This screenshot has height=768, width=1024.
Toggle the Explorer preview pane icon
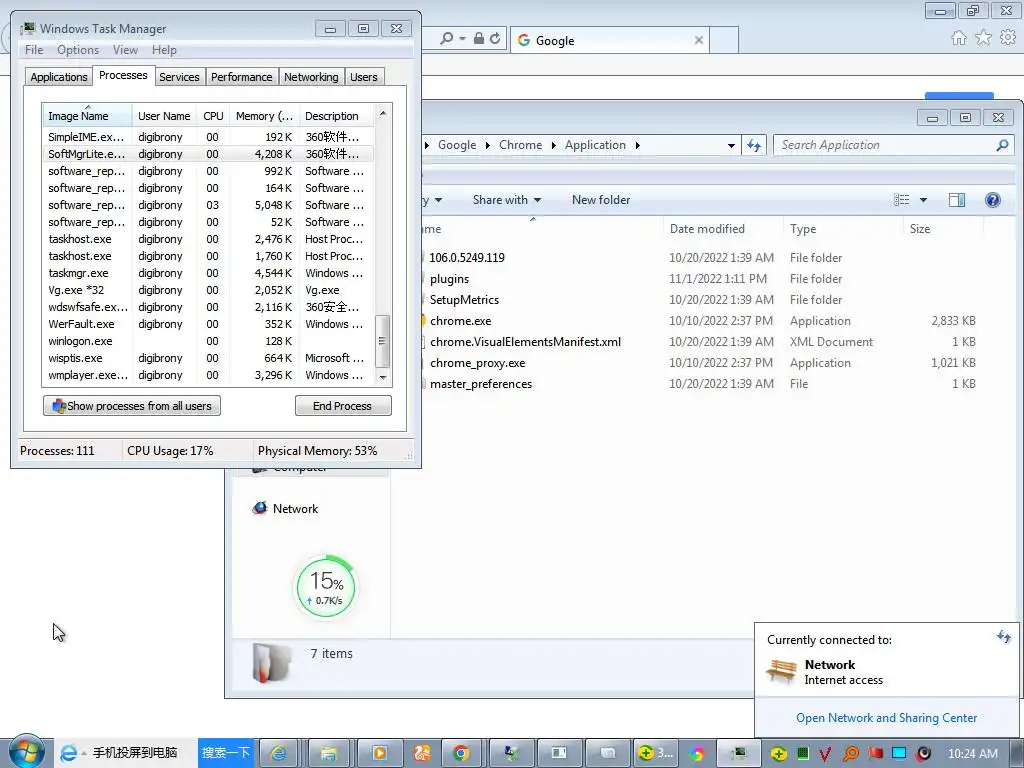tap(957, 200)
